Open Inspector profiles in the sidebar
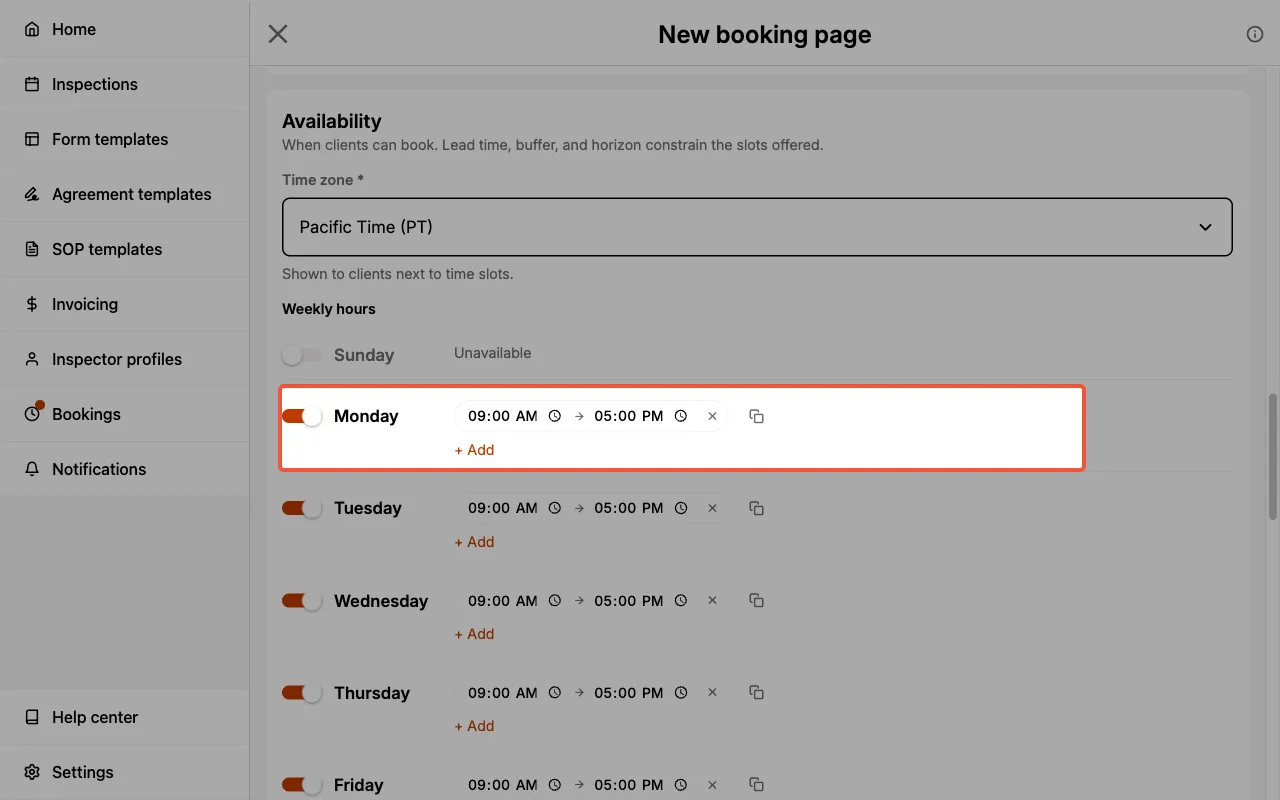This screenshot has width=1280, height=800. [x=124, y=359]
